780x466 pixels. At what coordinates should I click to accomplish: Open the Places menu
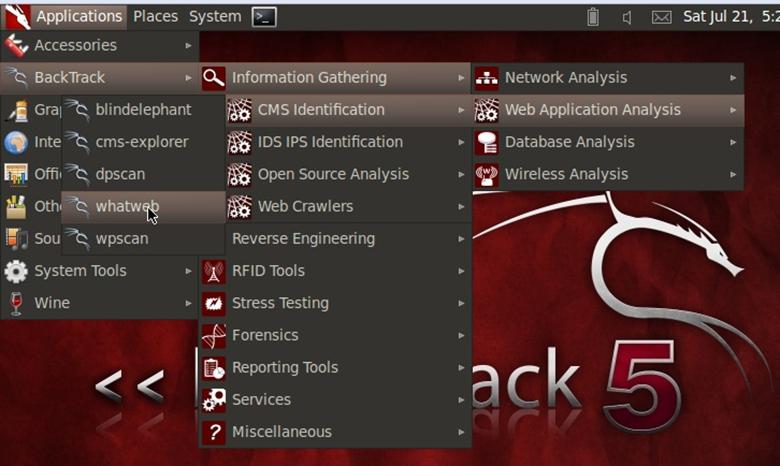[x=155, y=16]
